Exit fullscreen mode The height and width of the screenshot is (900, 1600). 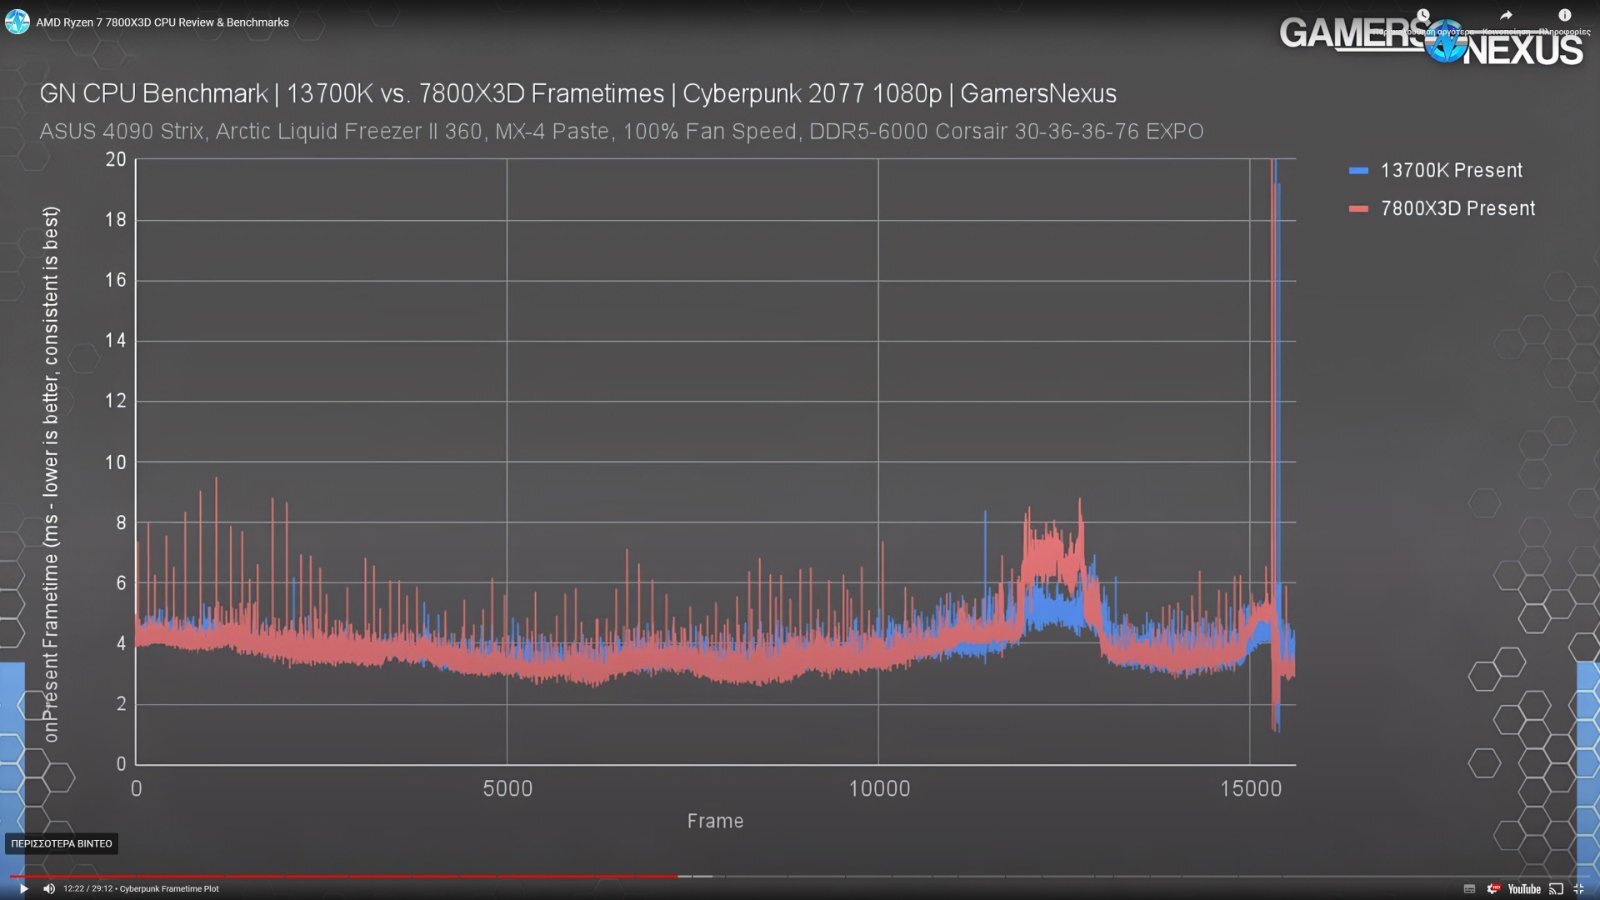coord(1579,889)
